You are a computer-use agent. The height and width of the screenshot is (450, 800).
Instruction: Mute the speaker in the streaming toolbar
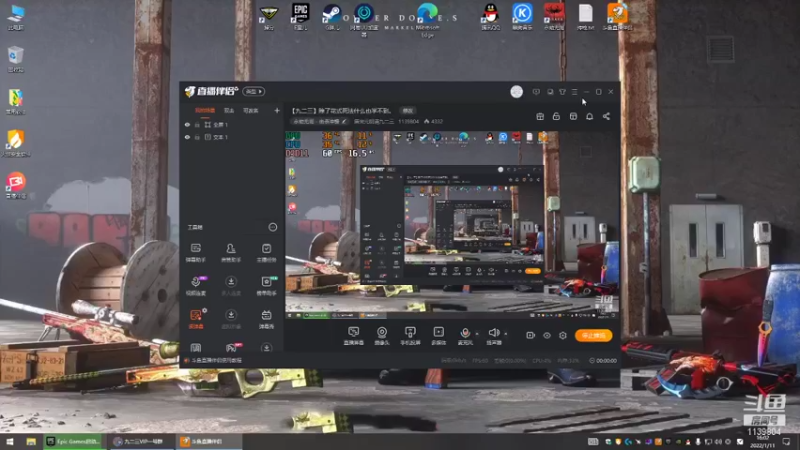[x=493, y=336]
